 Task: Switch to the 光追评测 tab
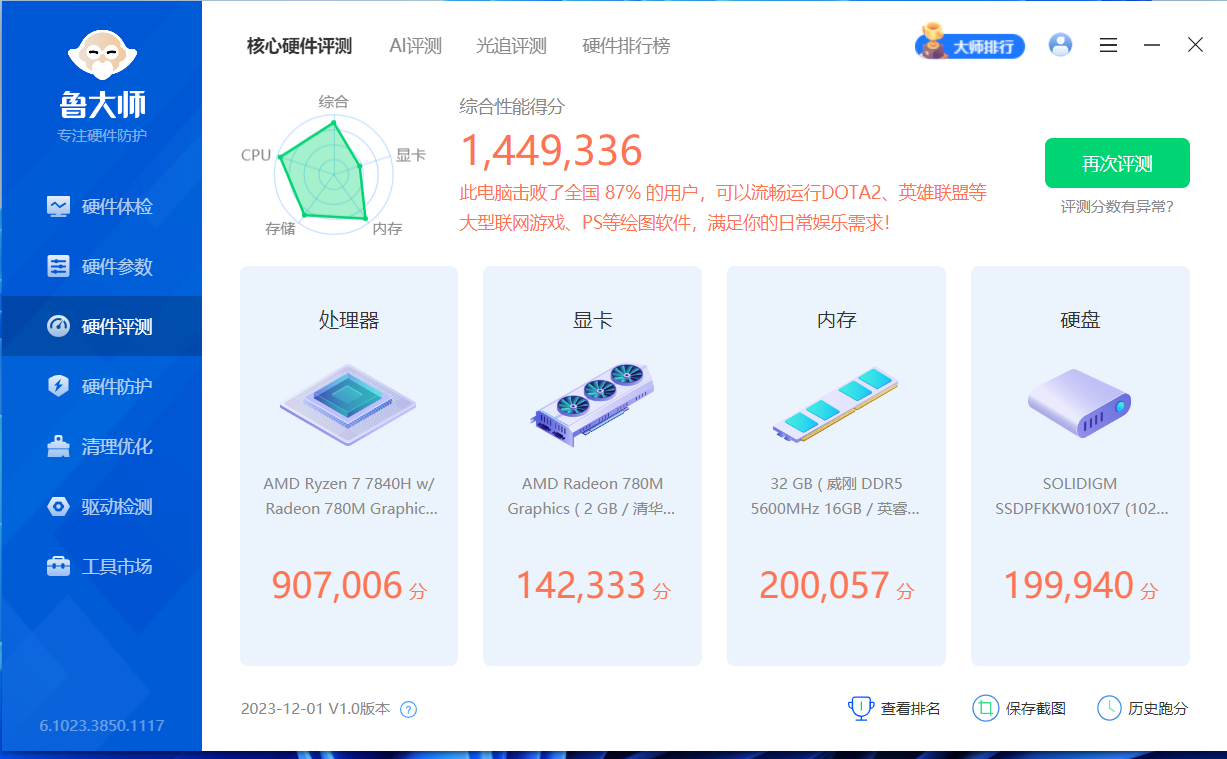[x=511, y=46]
